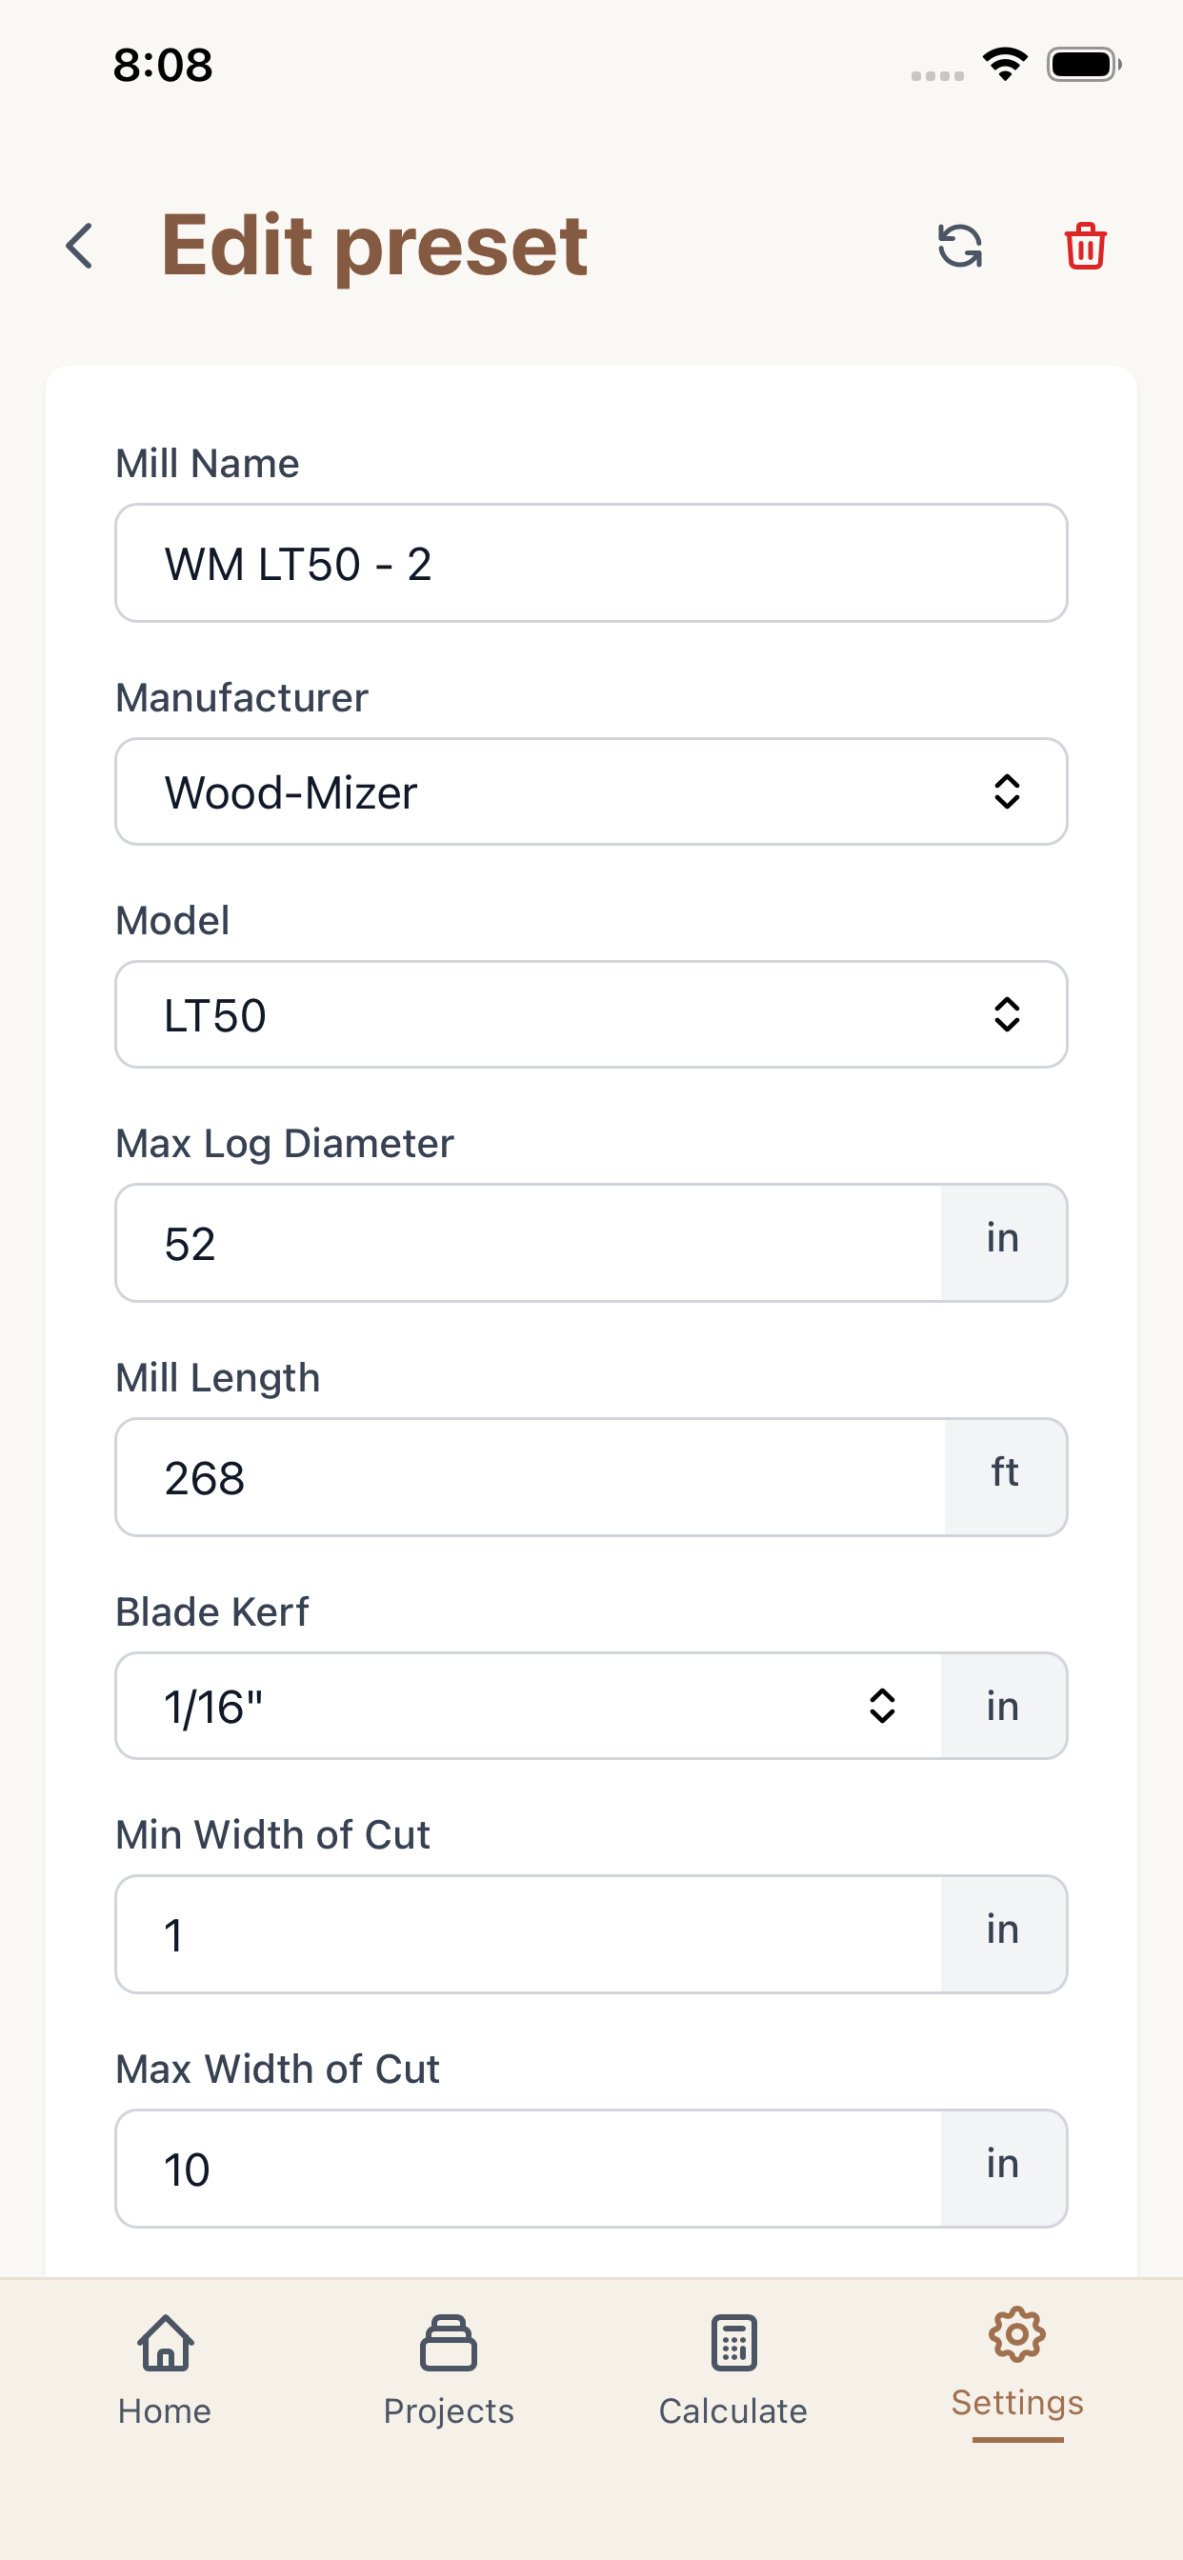Open the Home tab icon

[165, 2343]
